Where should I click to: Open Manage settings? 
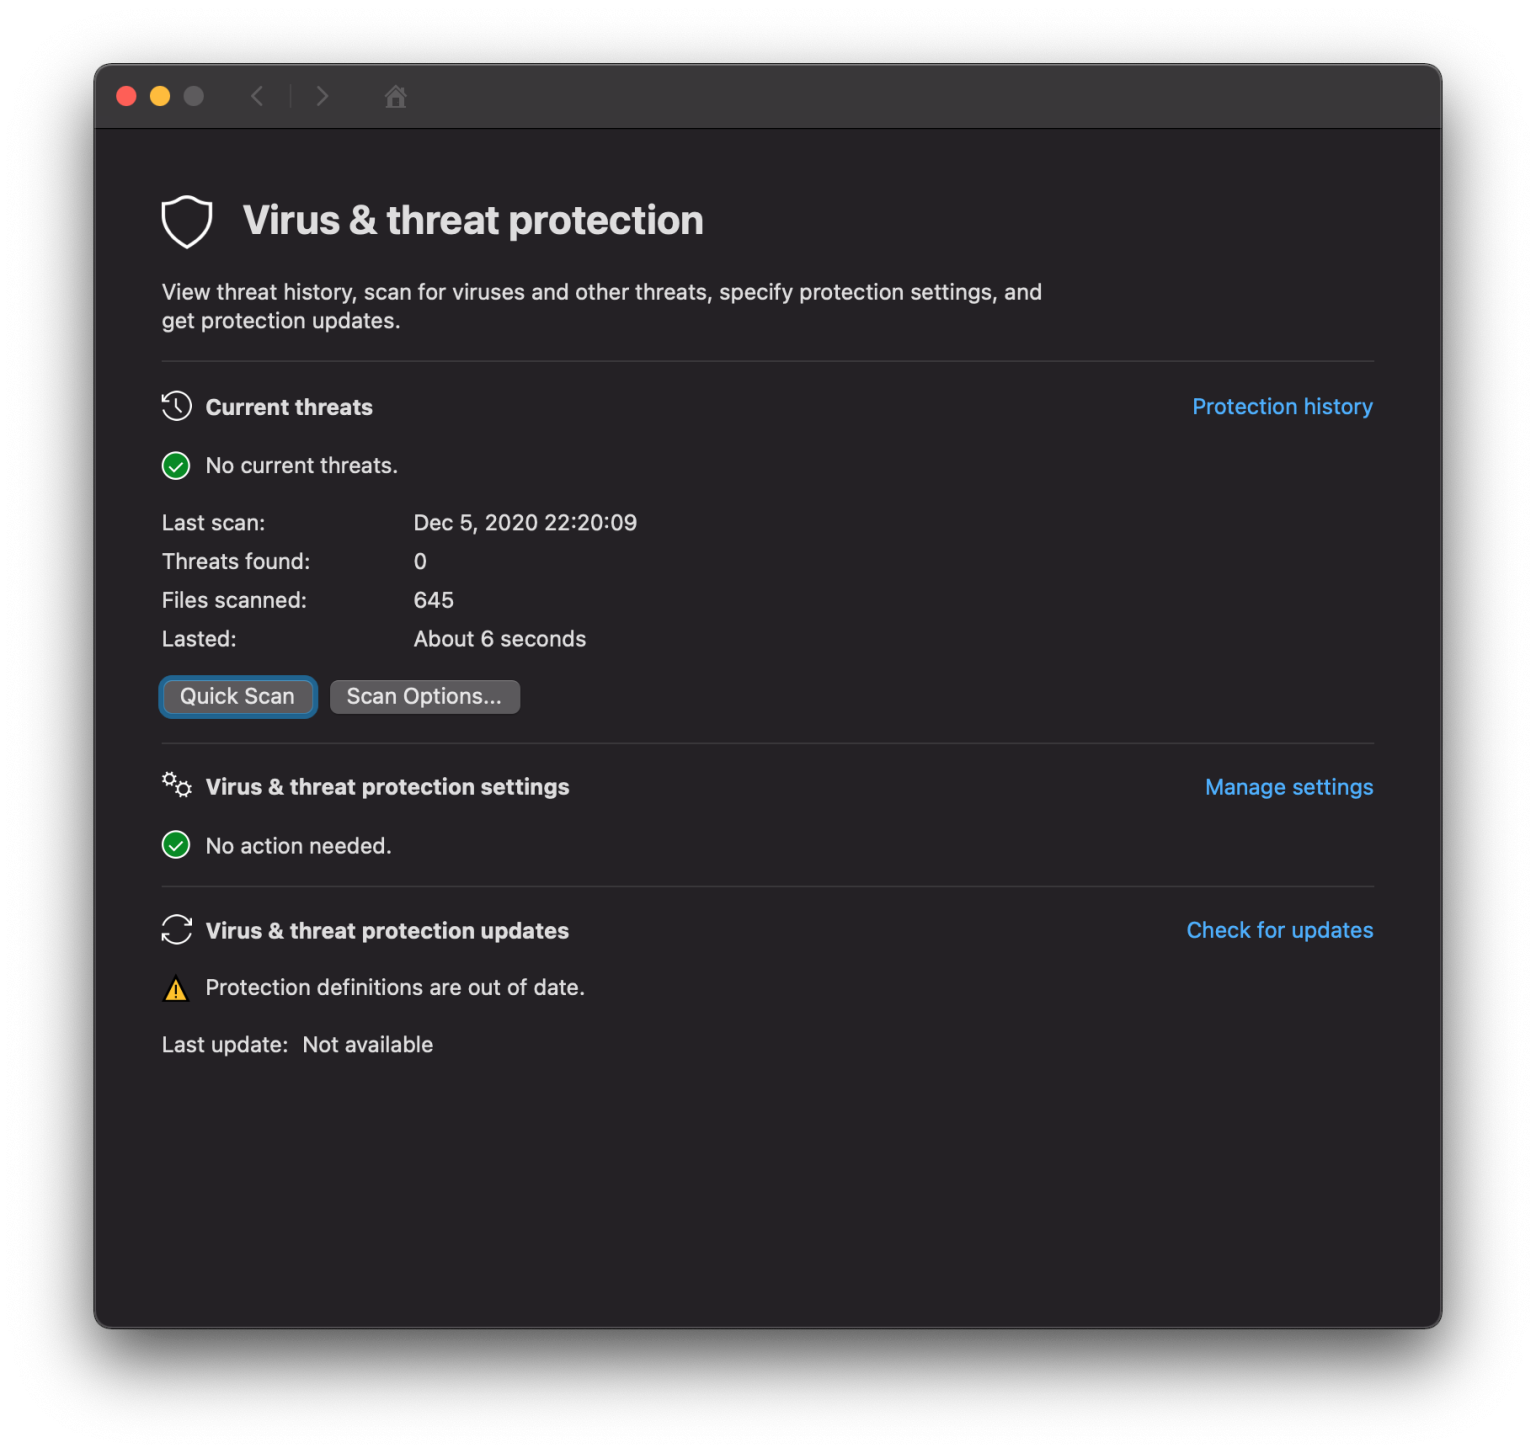[1288, 787]
